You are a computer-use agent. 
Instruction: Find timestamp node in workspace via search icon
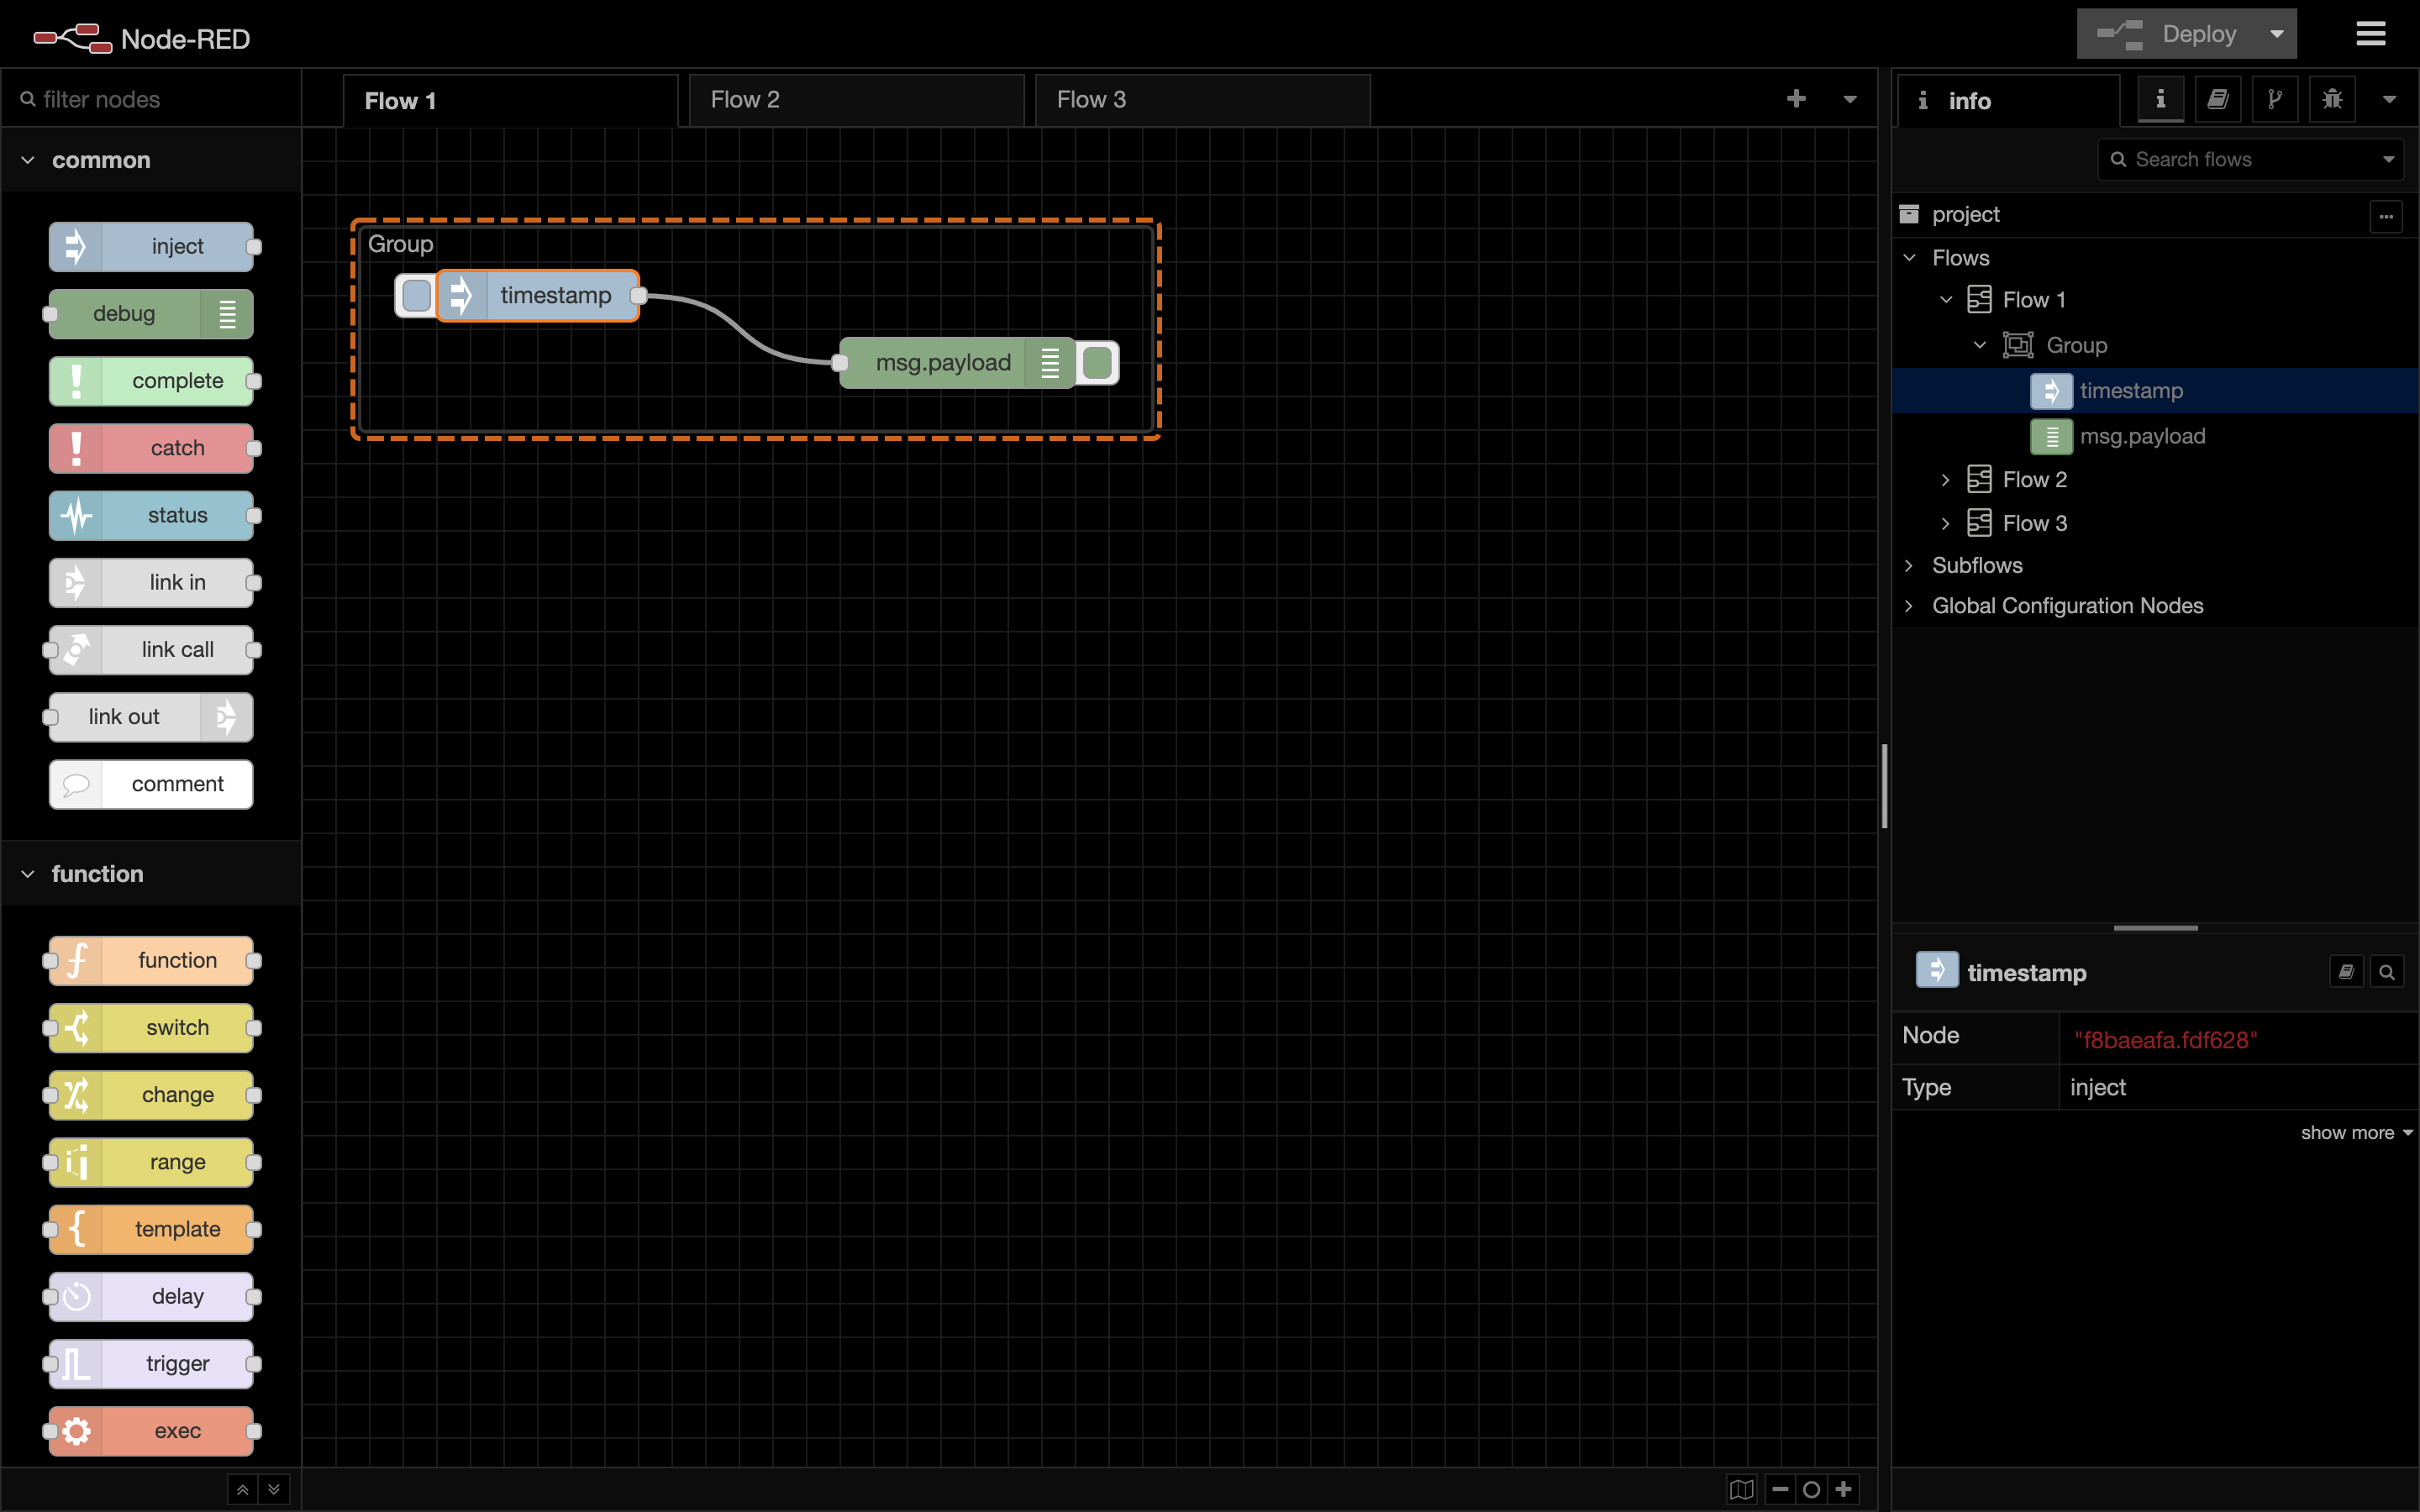(2386, 972)
